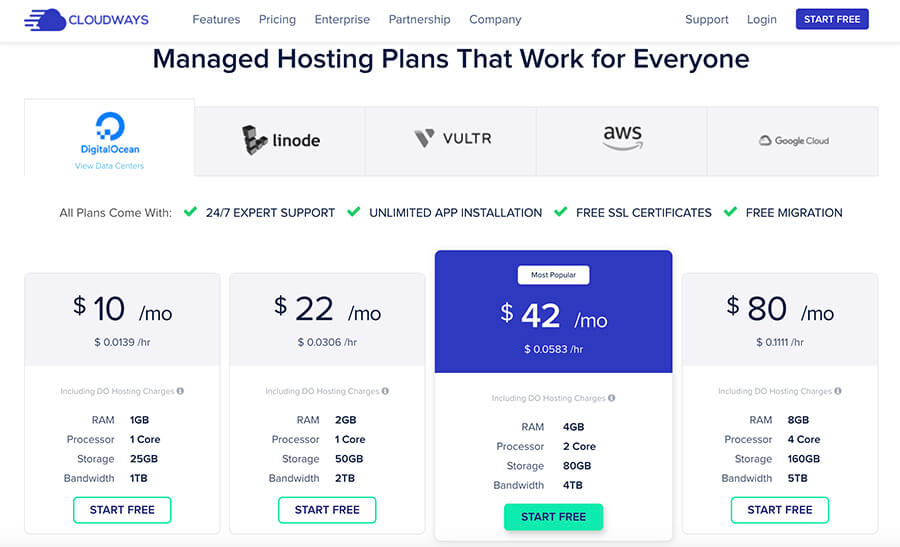Open info icon in $80 plan
This screenshot has width=900, height=547.
pos(838,391)
